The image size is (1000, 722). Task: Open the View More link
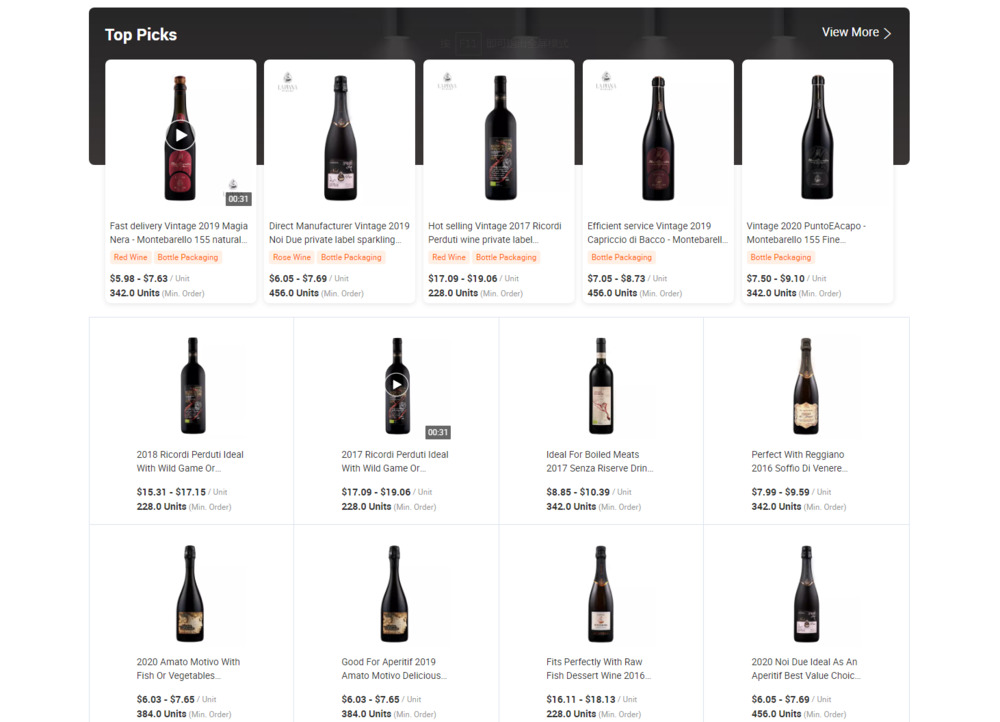click(x=856, y=33)
